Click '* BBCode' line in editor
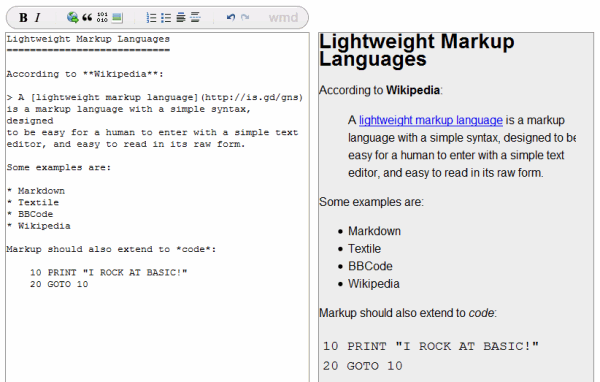Image resolution: width=600 pixels, height=382 pixels. (30, 214)
